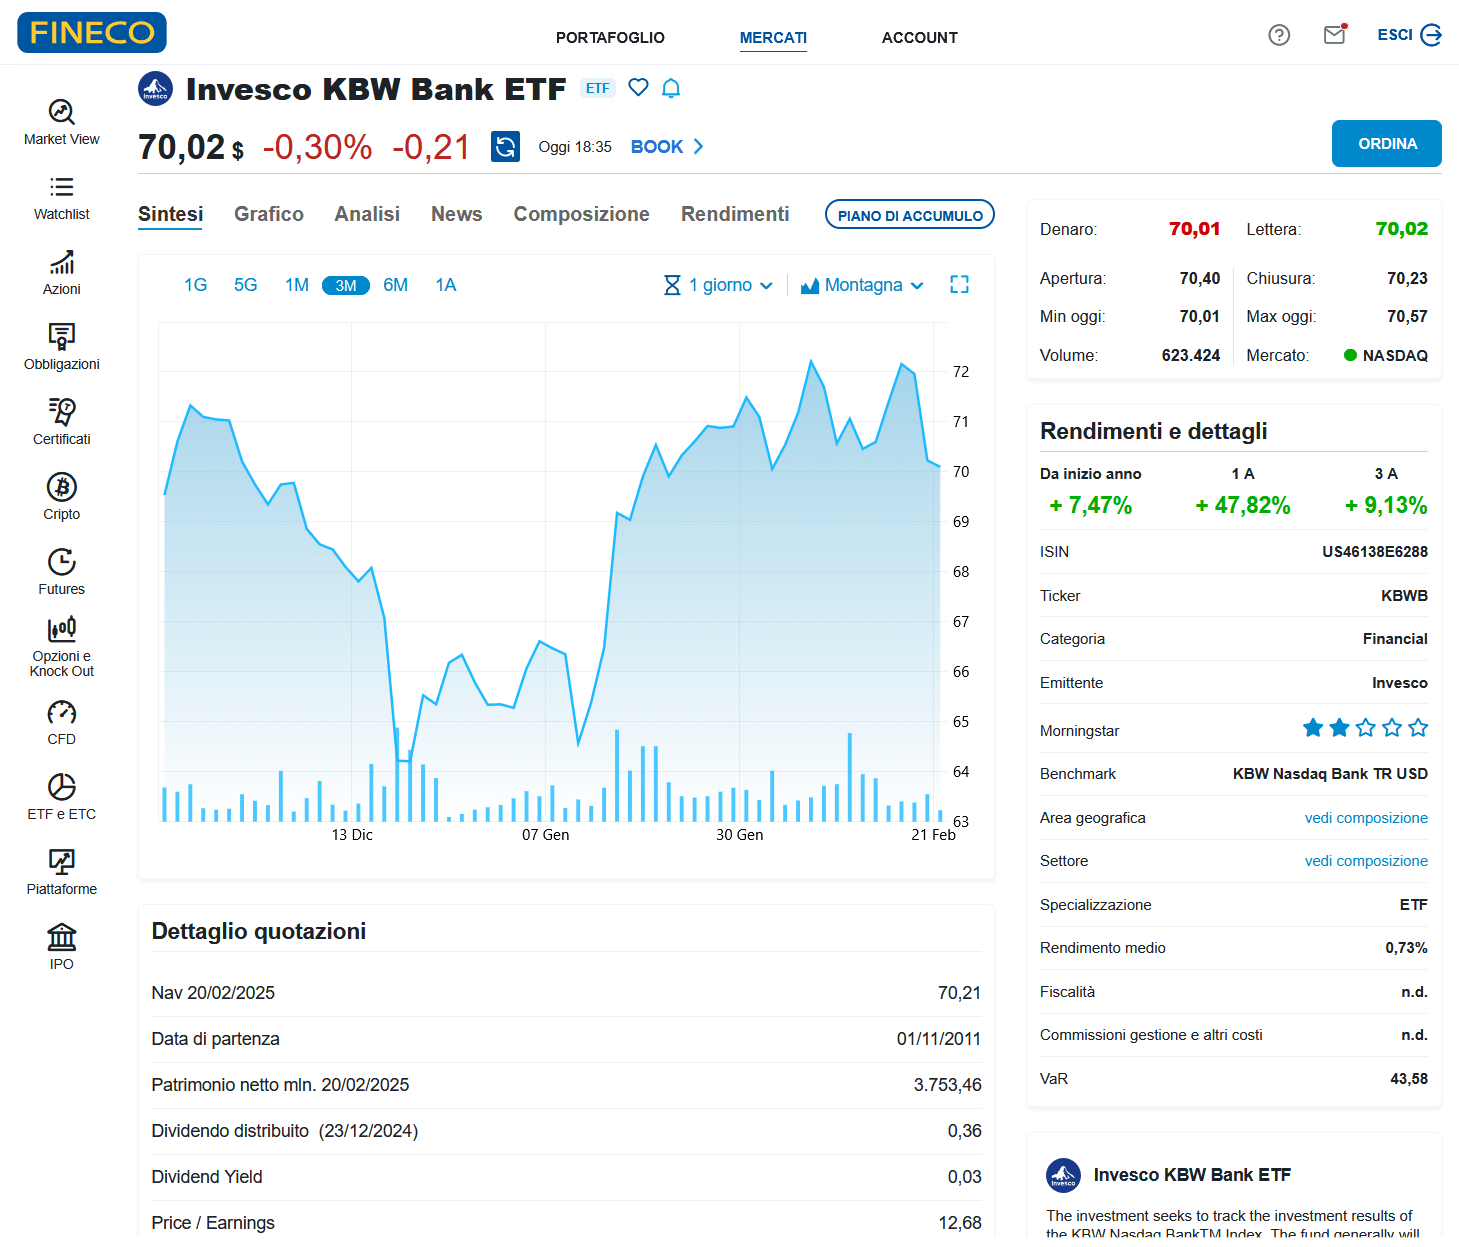1459x1247 pixels.
Task: Click the ISIN value US46138E6288
Action: pyautogui.click(x=1375, y=552)
